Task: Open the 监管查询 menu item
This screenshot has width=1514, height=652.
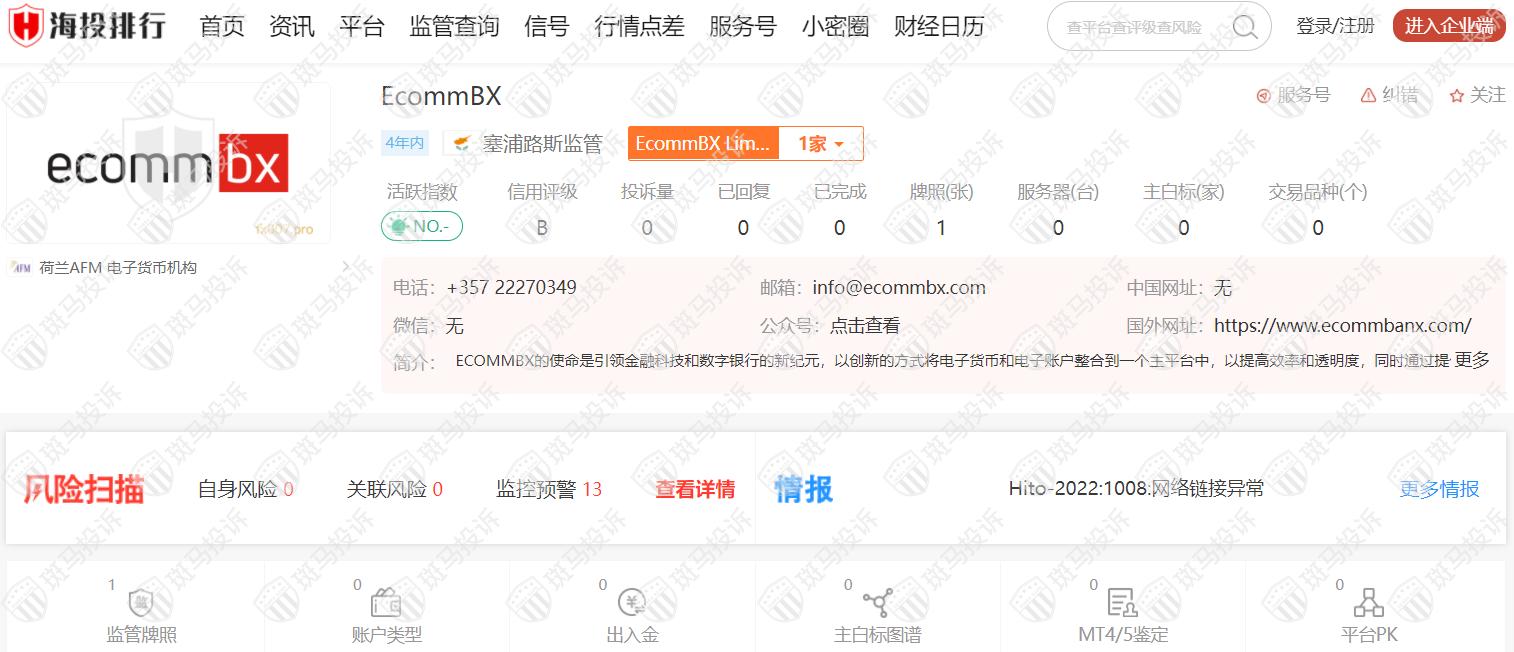Action: click(x=454, y=27)
